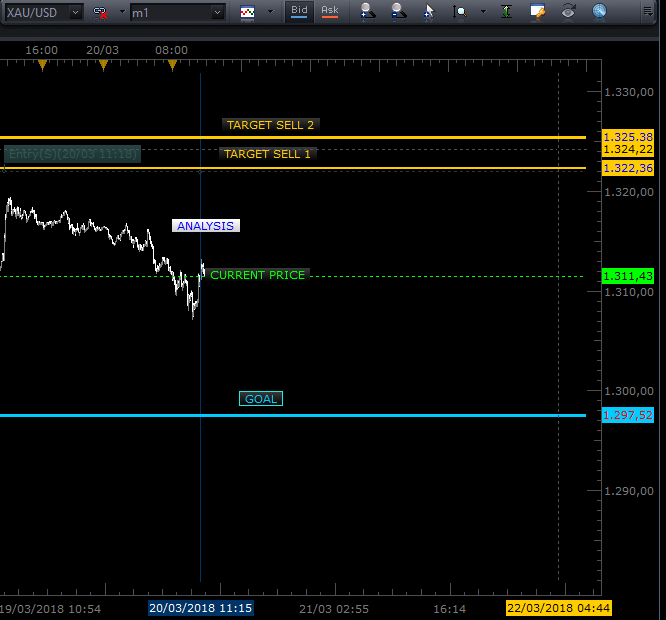Click the zoom in magnifier icon
Screen dimensions: 666x620
point(367,12)
